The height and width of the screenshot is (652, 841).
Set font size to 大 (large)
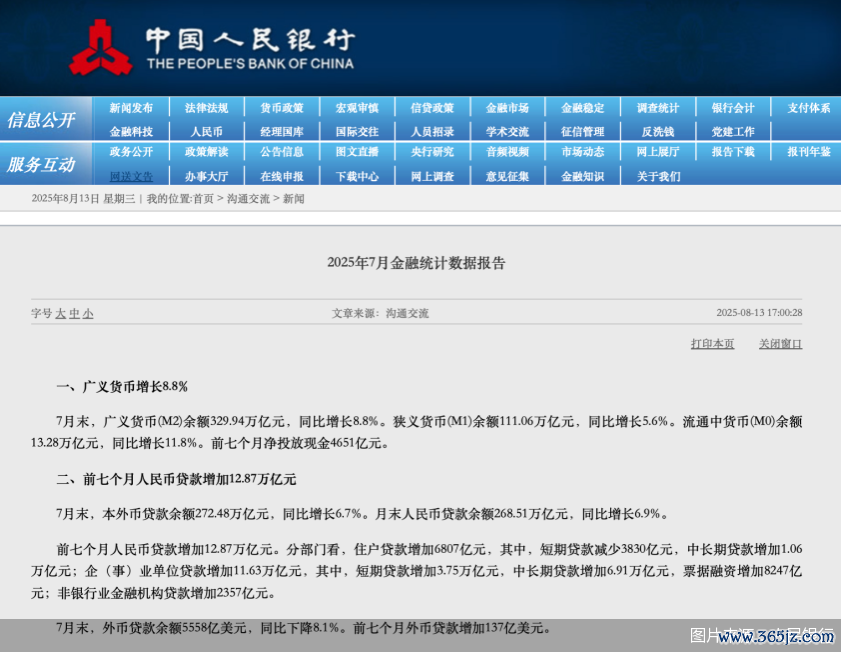[x=60, y=313]
